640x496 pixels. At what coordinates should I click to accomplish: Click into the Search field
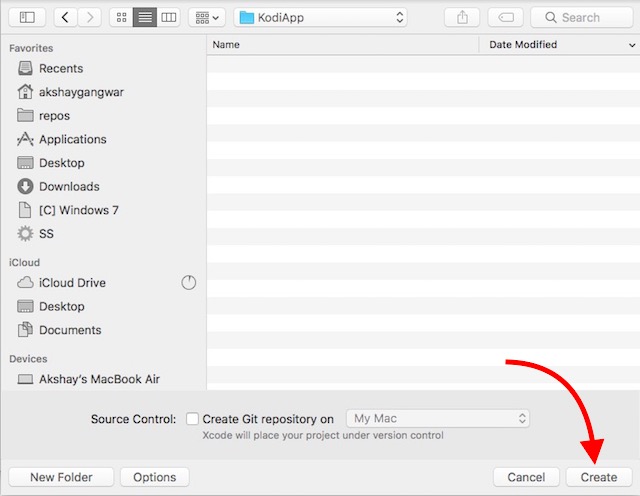[582, 18]
